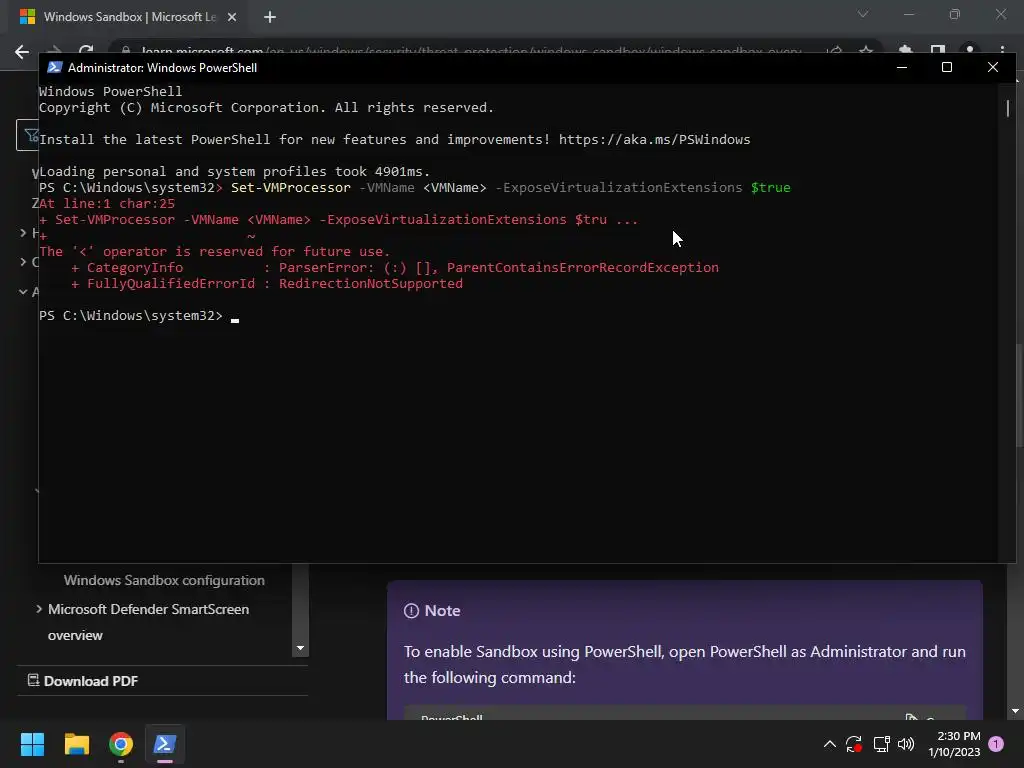Show hidden system tray icons
Viewport: 1024px width, 768px height.
click(x=829, y=744)
